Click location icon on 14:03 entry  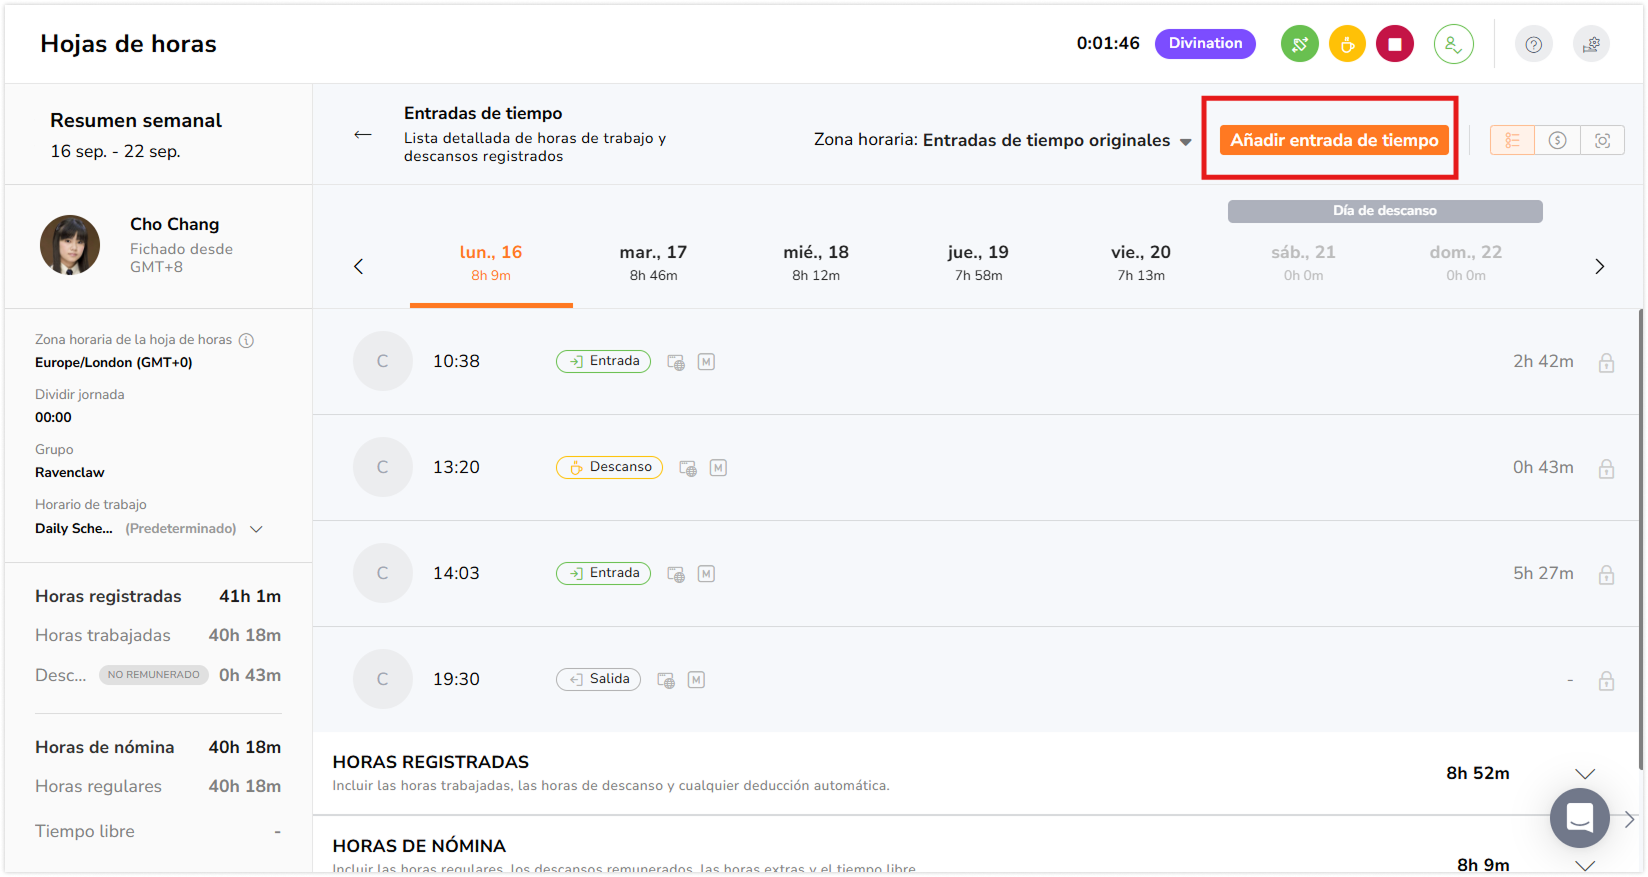click(676, 574)
